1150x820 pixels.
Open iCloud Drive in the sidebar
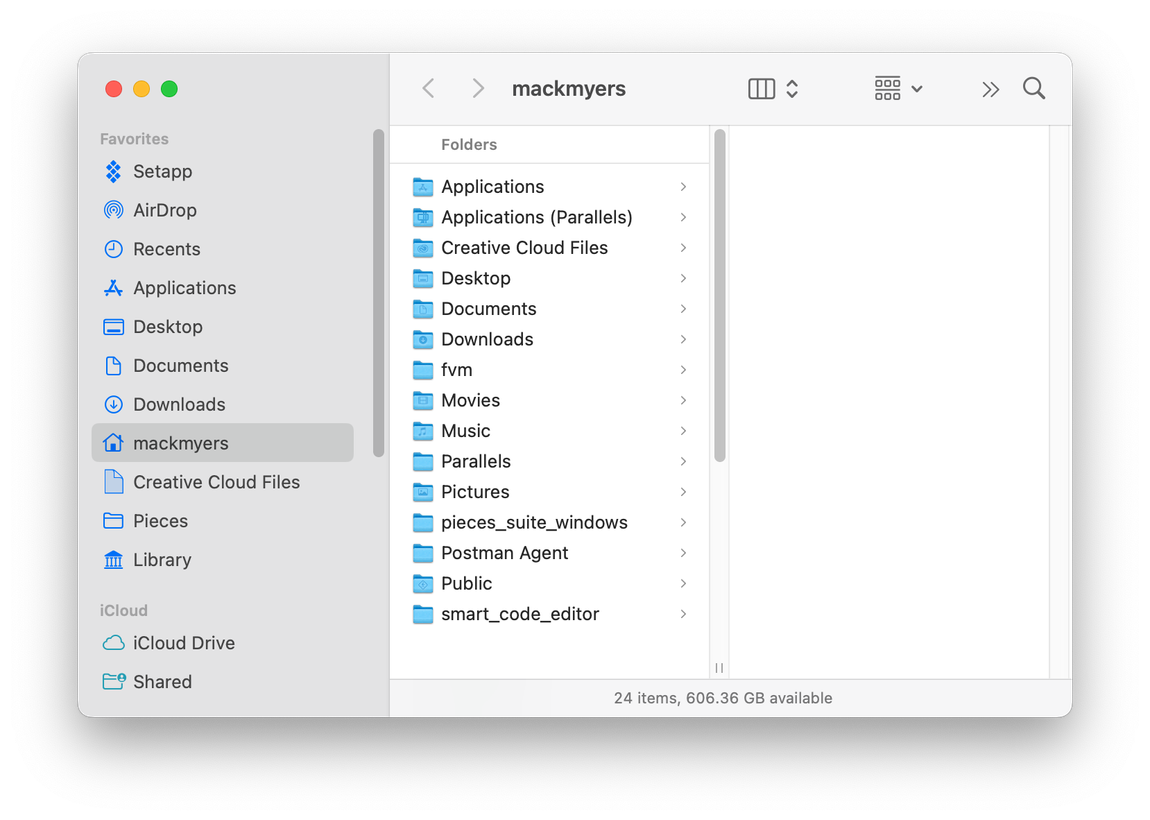click(183, 643)
